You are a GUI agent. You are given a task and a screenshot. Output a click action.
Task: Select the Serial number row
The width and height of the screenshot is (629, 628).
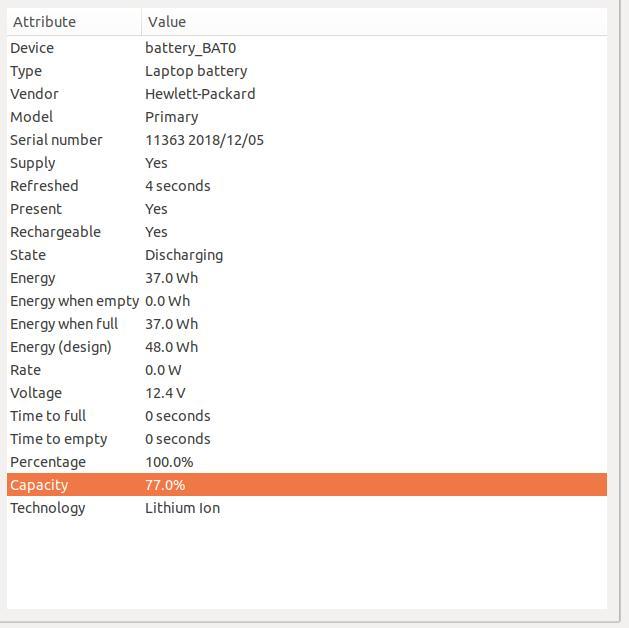307,140
